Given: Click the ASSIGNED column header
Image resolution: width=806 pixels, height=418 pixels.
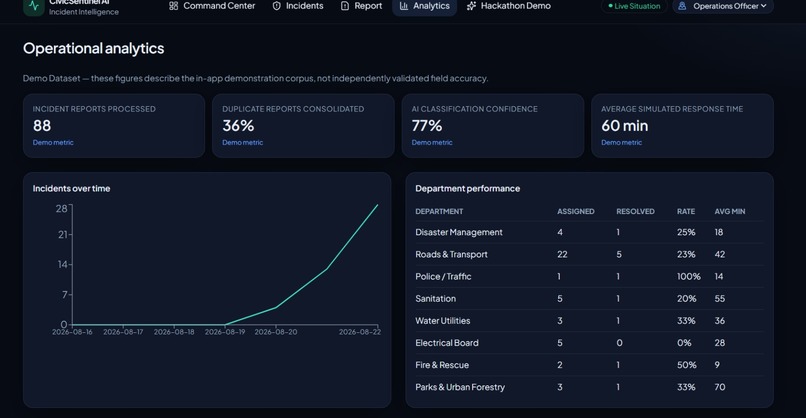Looking at the screenshot, I should 576,211.
